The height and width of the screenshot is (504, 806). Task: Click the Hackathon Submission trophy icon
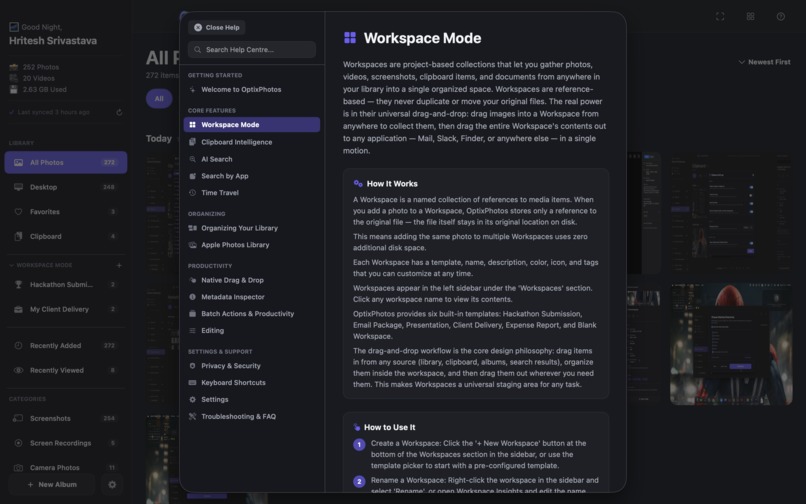(19, 284)
